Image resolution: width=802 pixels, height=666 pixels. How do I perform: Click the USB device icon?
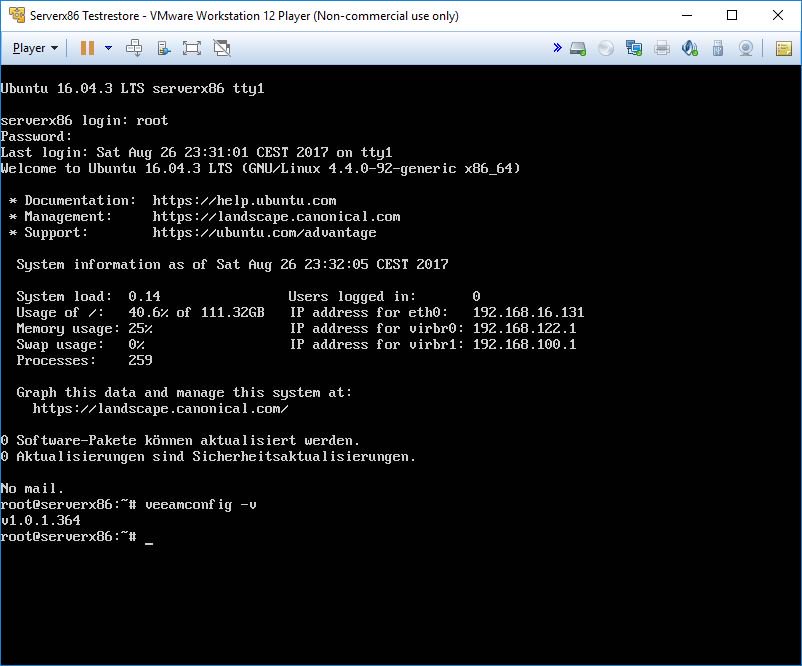click(718, 48)
